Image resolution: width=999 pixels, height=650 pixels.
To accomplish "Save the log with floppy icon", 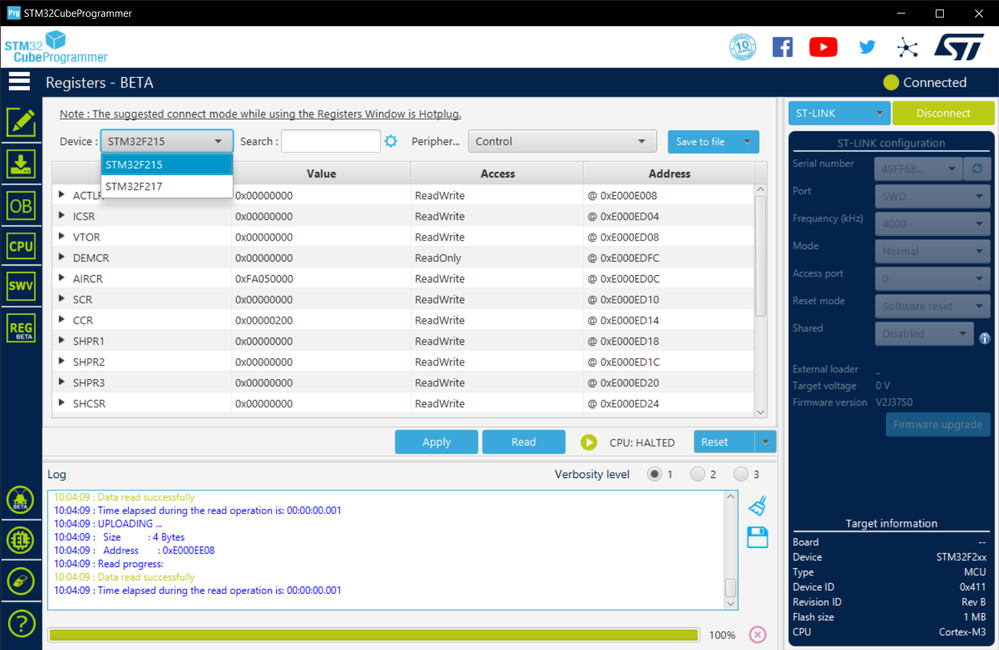I will (x=758, y=537).
